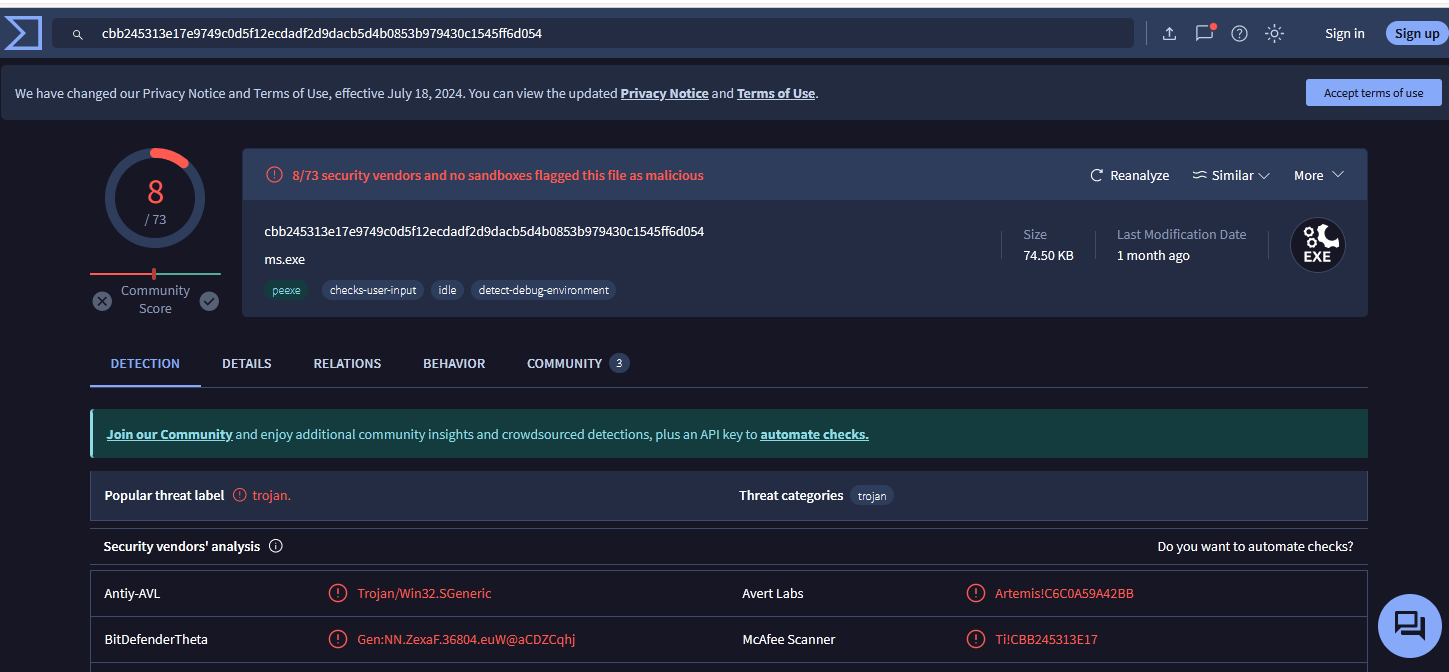Viewport: 1449px width, 672px height.
Task: Switch to the DETECTION tab
Action: [x=145, y=363]
